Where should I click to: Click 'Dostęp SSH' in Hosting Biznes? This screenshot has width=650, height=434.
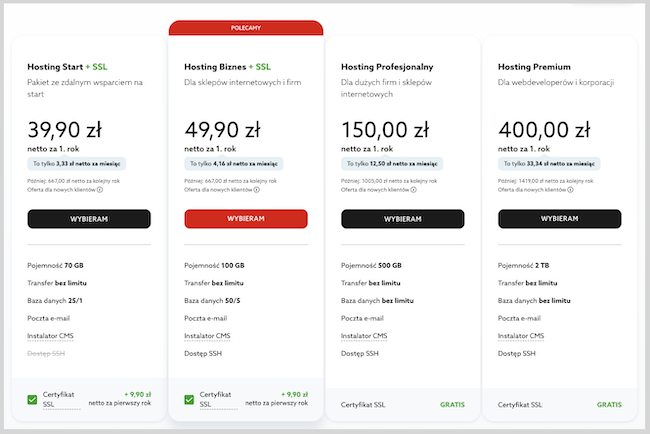(x=203, y=354)
